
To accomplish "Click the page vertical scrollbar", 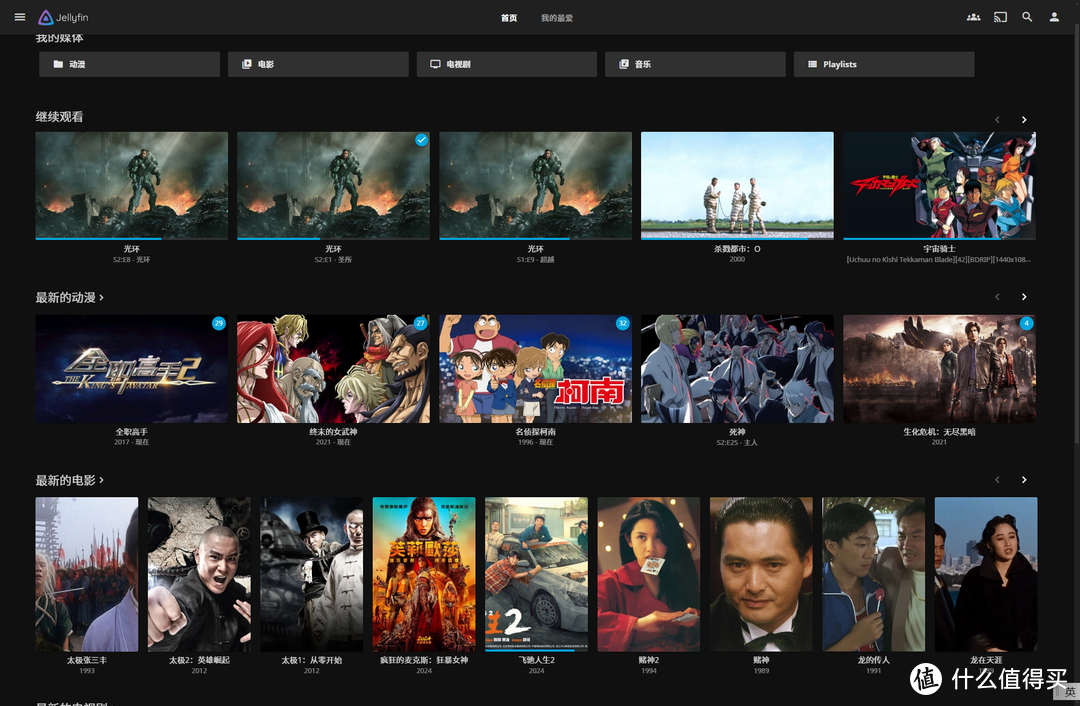I will 1076,234.
